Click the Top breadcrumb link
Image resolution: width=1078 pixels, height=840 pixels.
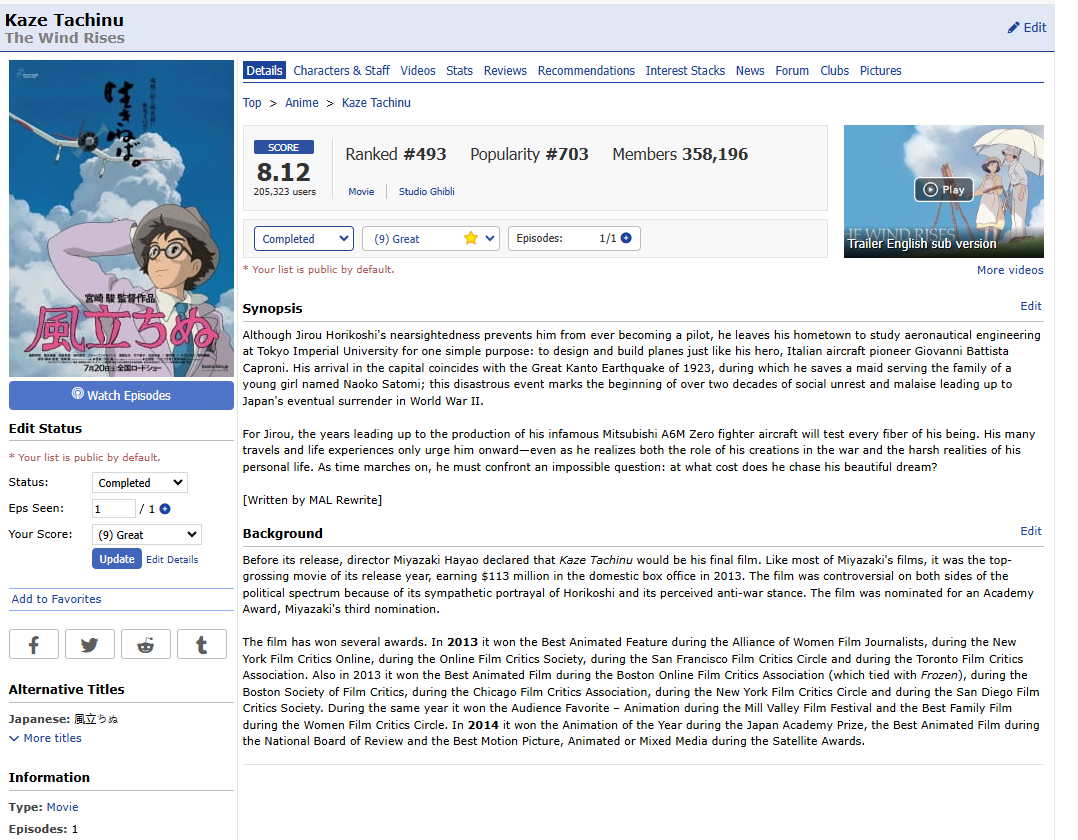pos(252,102)
